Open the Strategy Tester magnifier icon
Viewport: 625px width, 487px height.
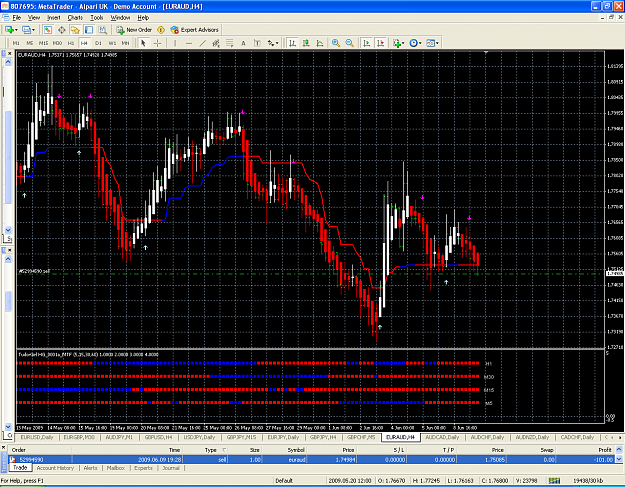102,30
